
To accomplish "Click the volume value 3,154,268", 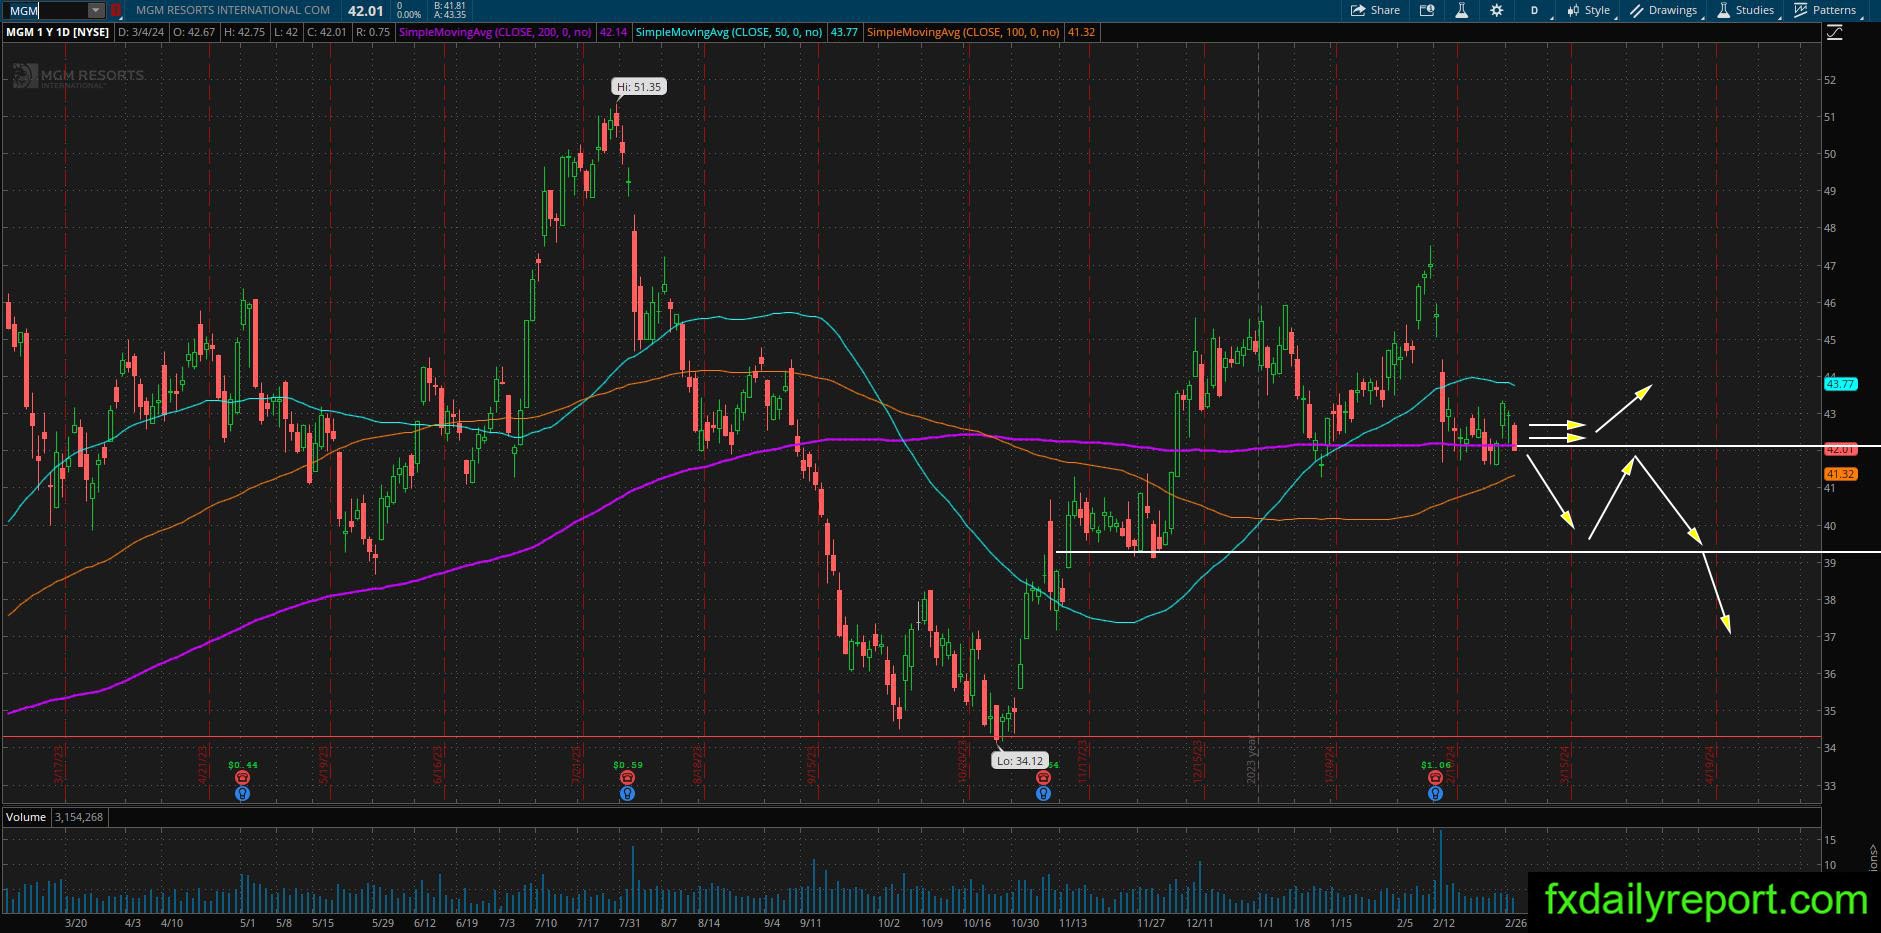I will (x=79, y=817).
